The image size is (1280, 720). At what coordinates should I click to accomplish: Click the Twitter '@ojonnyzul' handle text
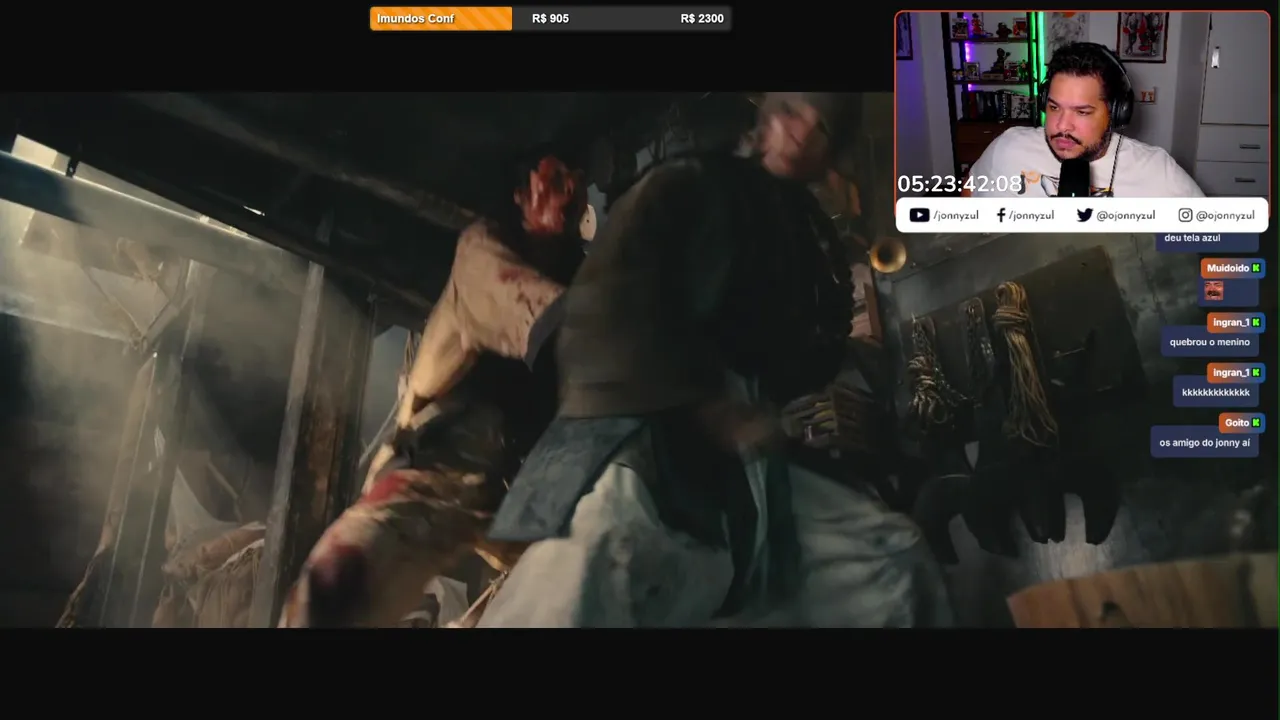pyautogui.click(x=1126, y=215)
